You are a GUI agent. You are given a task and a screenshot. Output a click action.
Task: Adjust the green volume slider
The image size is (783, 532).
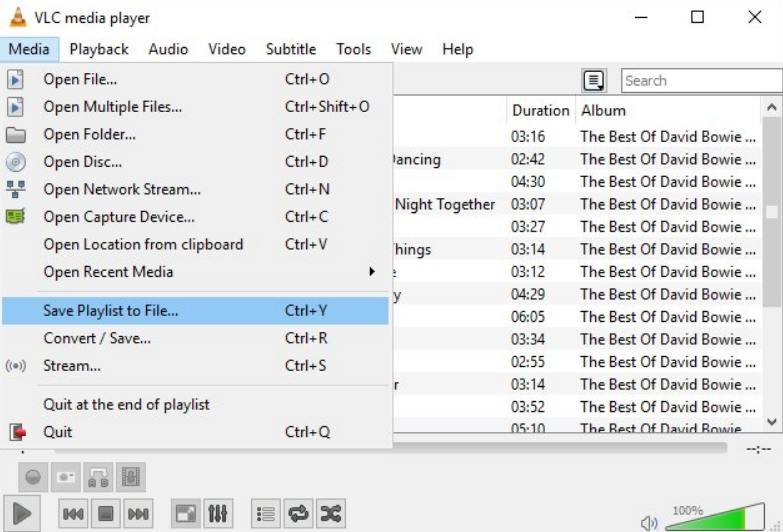[715, 518]
